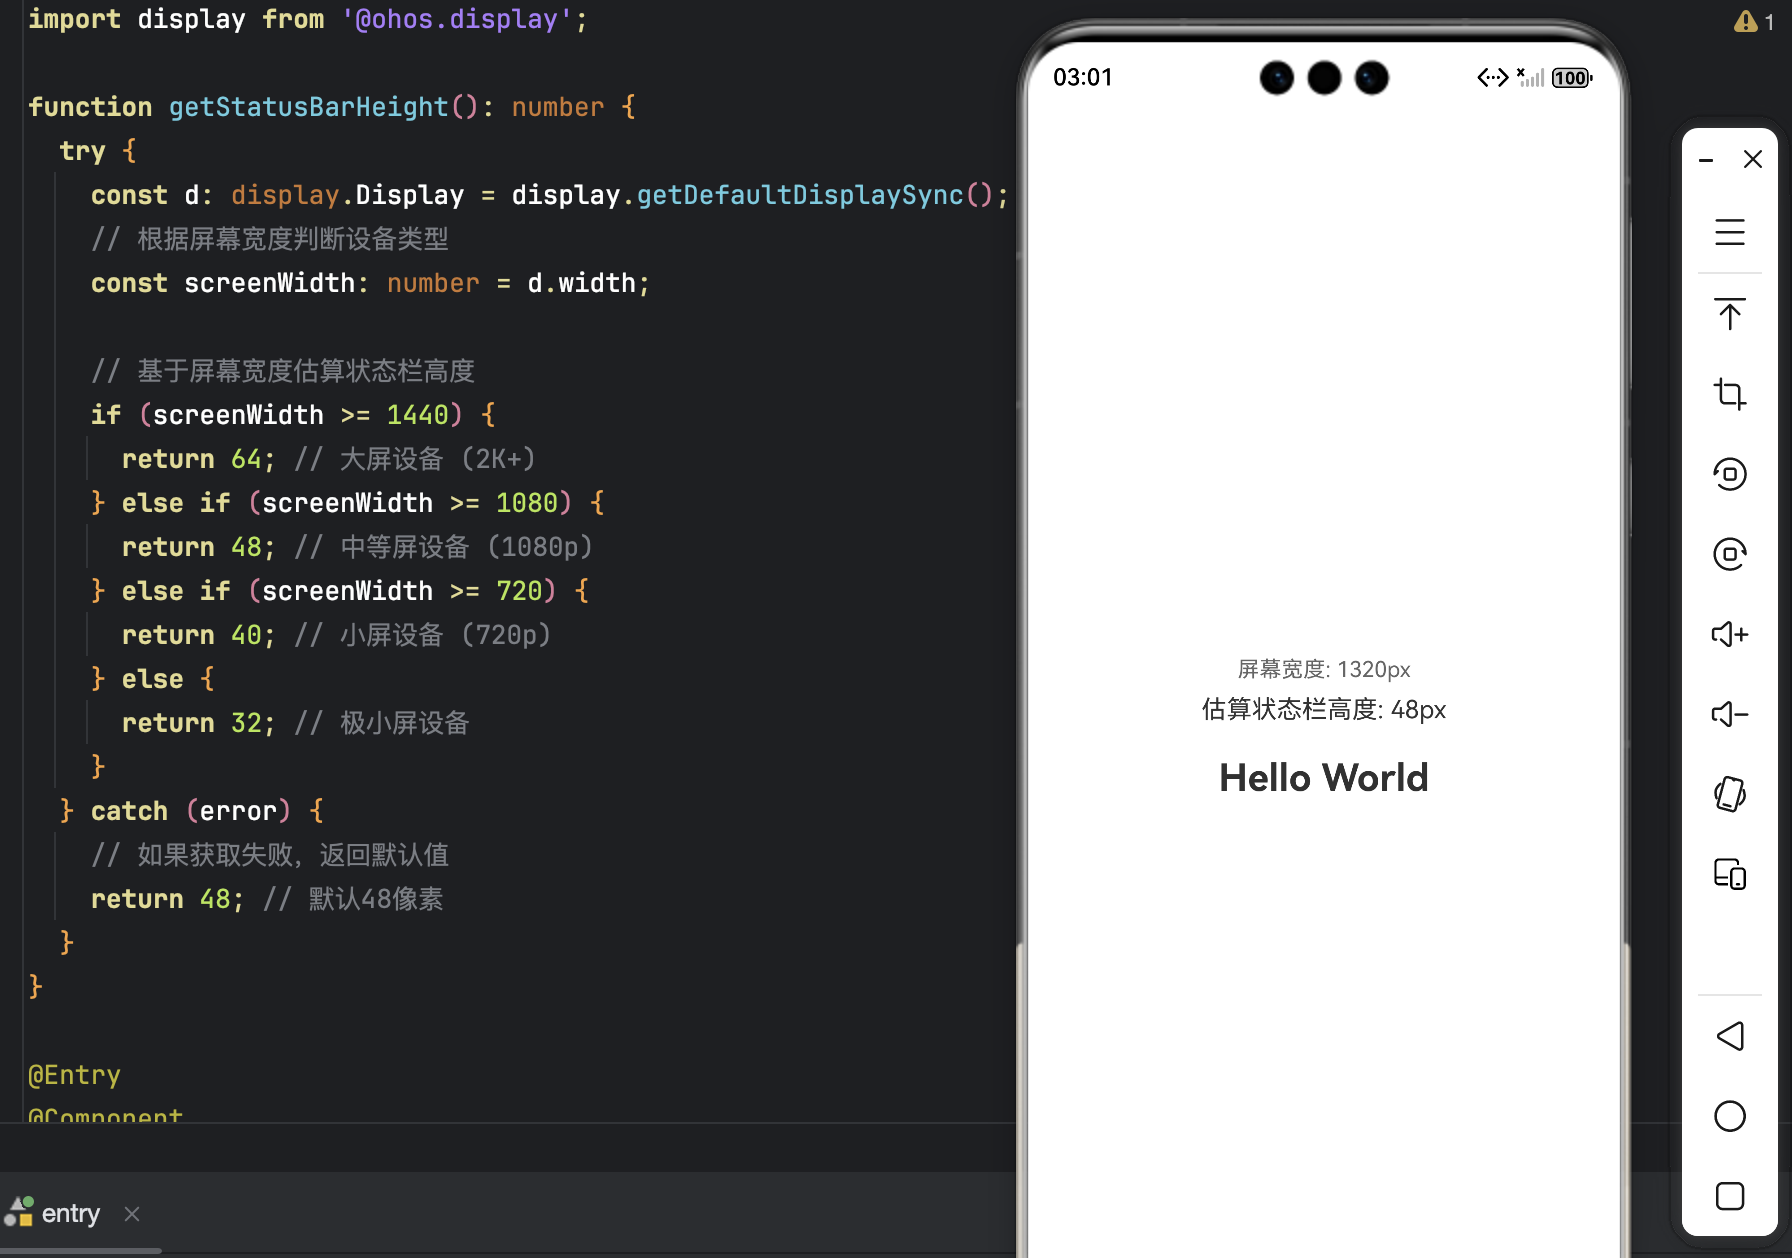Click the shake device icon
This screenshot has width=1792, height=1258.
point(1730,794)
